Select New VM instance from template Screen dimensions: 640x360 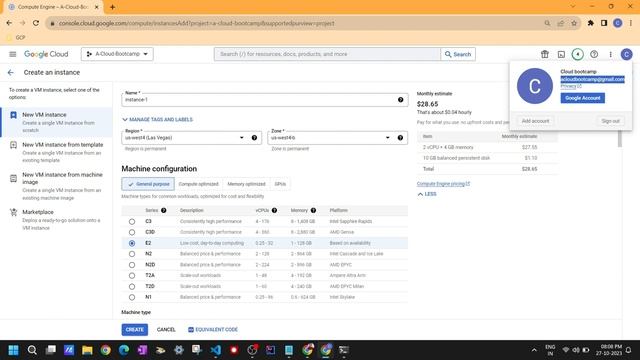56,152
